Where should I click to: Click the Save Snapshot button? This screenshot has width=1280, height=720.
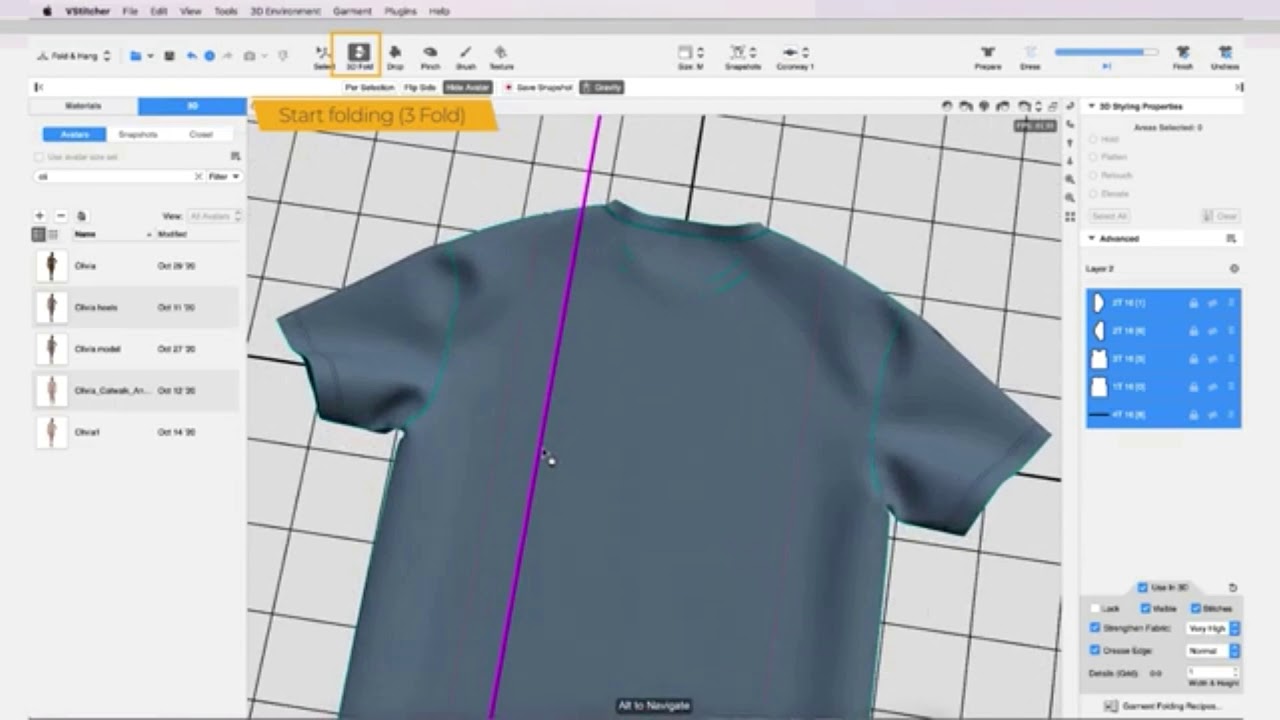coord(538,87)
